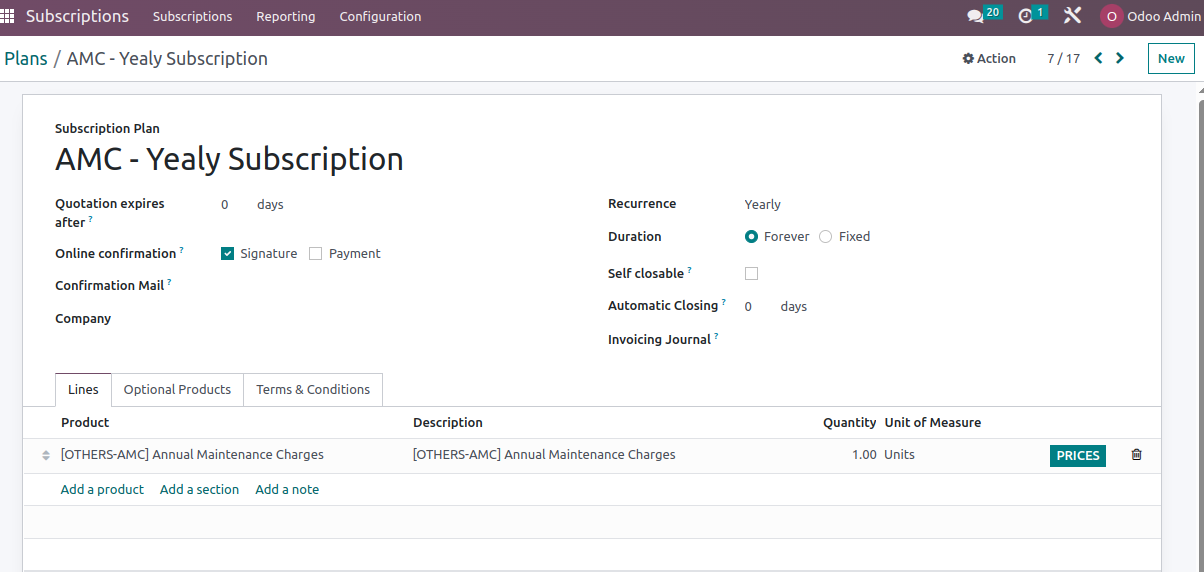Click Add a note link

287,489
